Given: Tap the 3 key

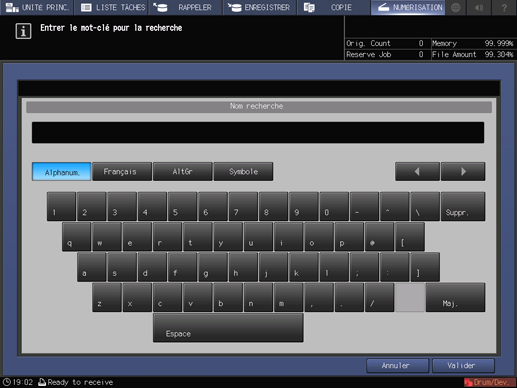Looking at the screenshot, I should (122, 206).
